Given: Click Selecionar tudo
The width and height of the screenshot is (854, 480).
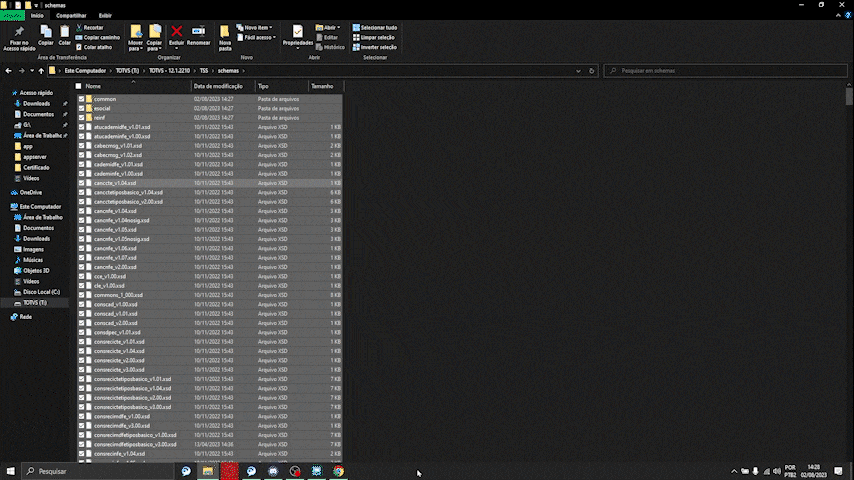Looking at the screenshot, I should click(x=375, y=28).
